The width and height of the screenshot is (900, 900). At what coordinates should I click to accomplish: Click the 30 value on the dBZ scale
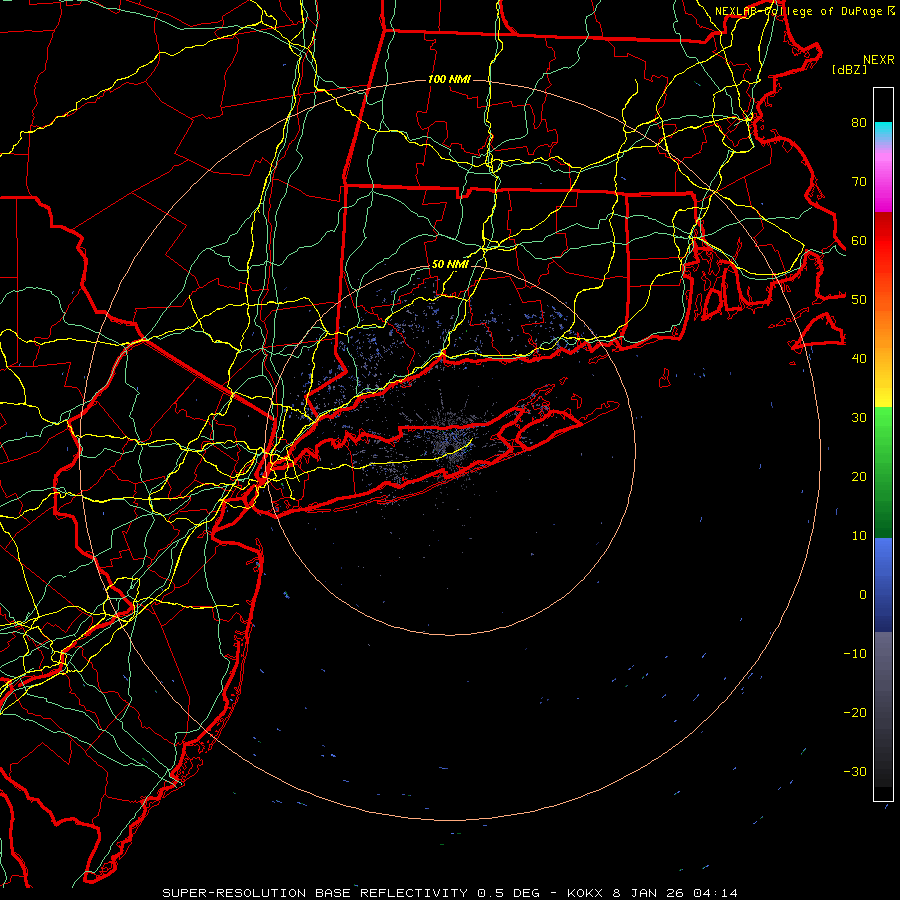tap(859, 417)
